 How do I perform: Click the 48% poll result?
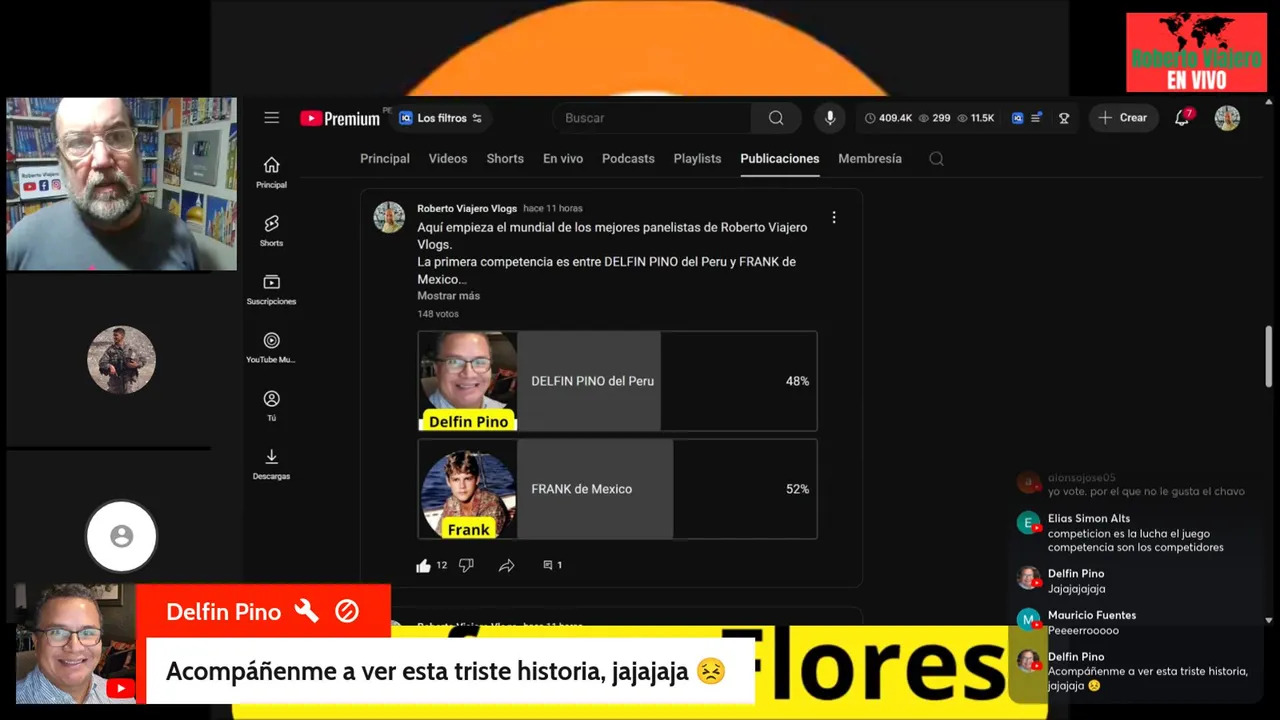click(797, 381)
